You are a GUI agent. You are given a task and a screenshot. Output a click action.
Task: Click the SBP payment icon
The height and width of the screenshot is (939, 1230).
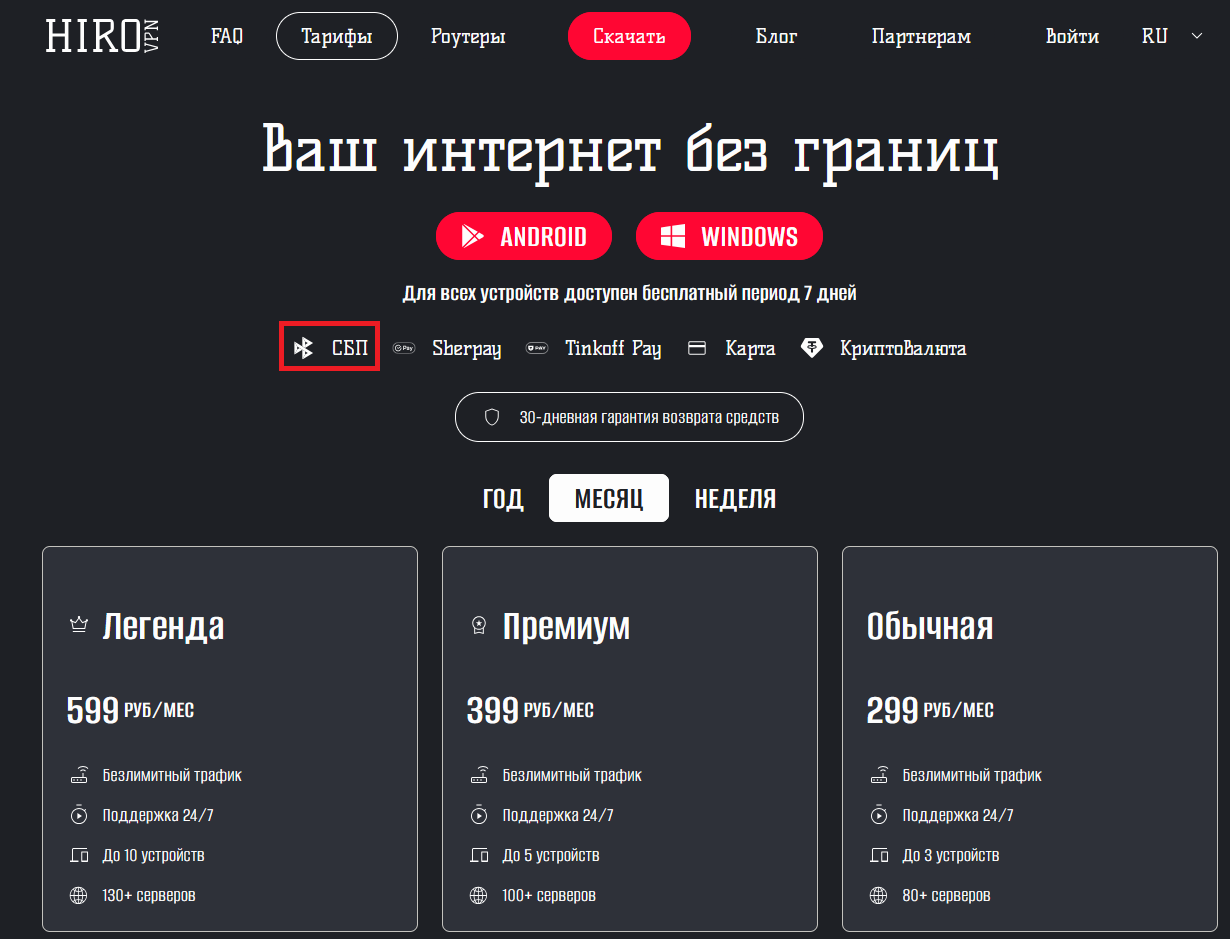pyautogui.click(x=303, y=348)
